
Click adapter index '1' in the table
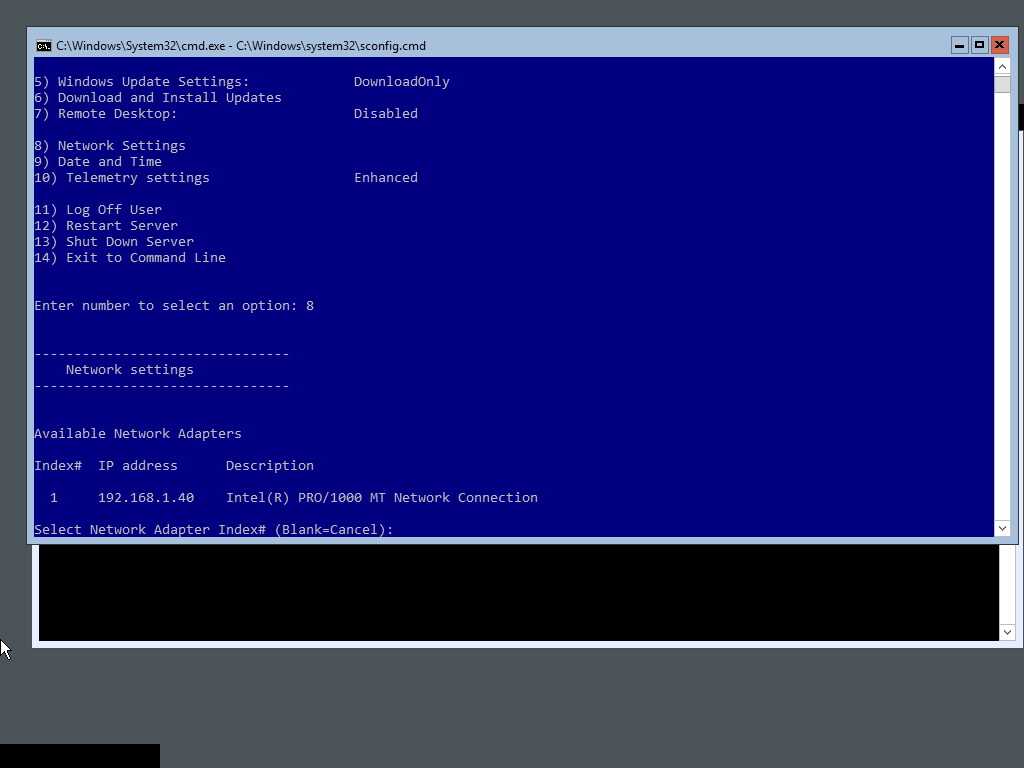[54, 498]
